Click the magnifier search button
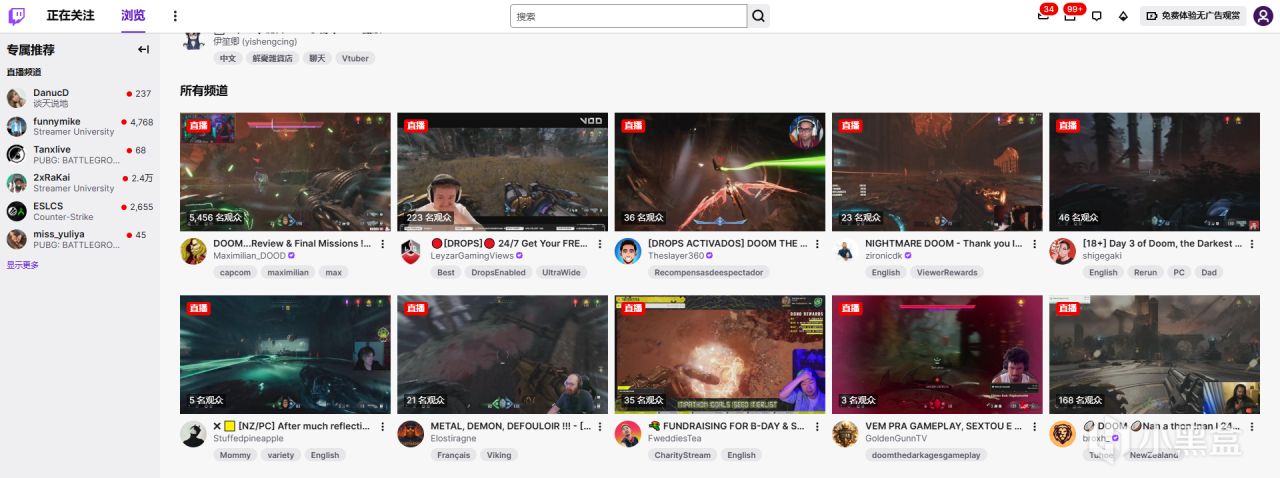Image resolution: width=1280 pixels, height=478 pixels. (758, 16)
